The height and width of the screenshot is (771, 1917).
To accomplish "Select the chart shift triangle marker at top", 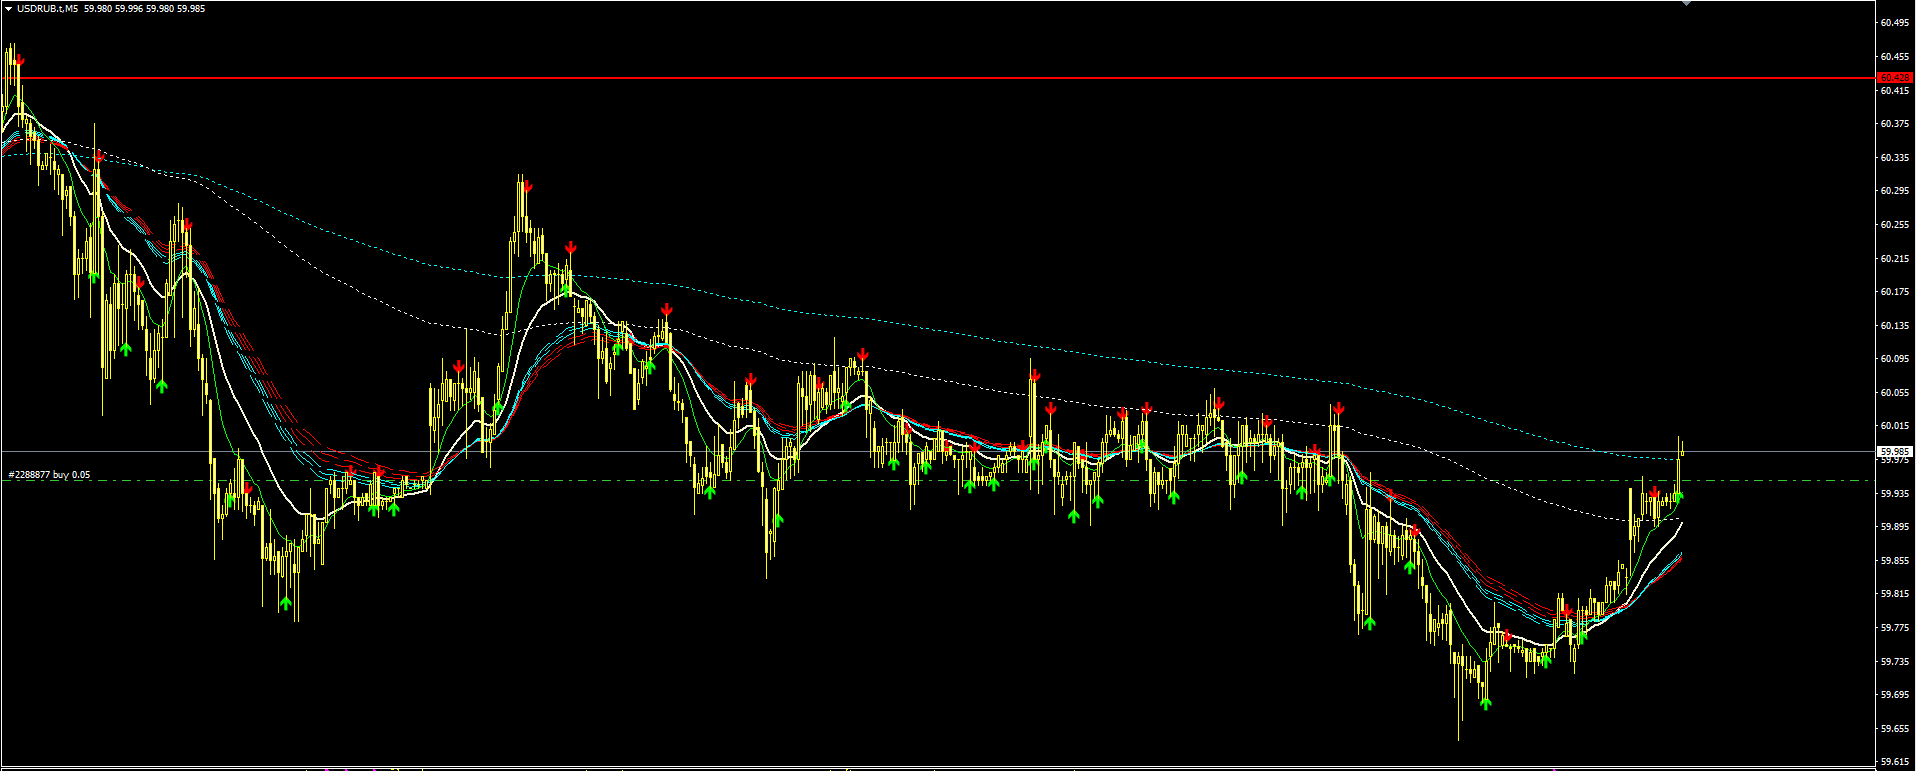I will pos(1687,3).
